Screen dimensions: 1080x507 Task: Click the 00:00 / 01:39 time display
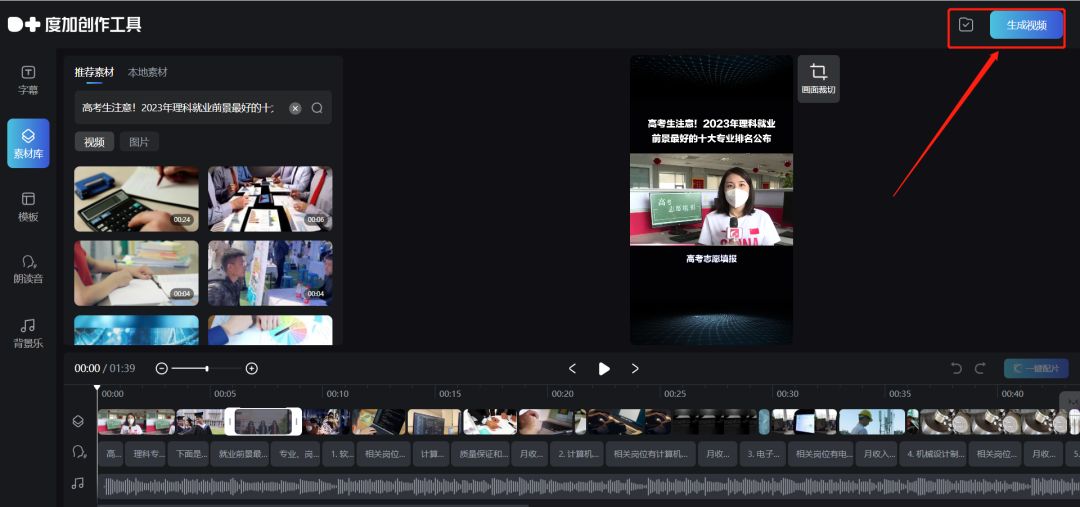(105, 369)
